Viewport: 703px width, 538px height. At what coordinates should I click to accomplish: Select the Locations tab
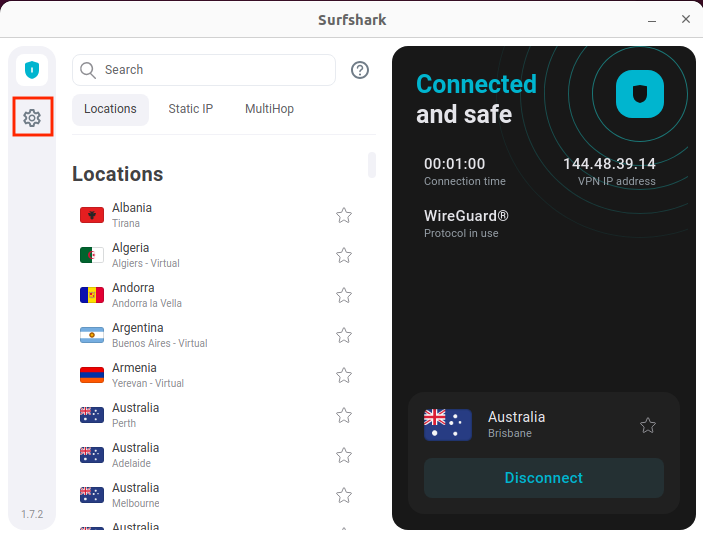tap(110, 109)
